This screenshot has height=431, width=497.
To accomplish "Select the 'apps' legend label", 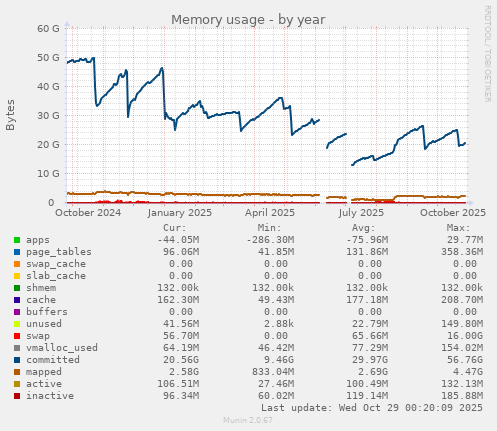I will click(x=38, y=240).
